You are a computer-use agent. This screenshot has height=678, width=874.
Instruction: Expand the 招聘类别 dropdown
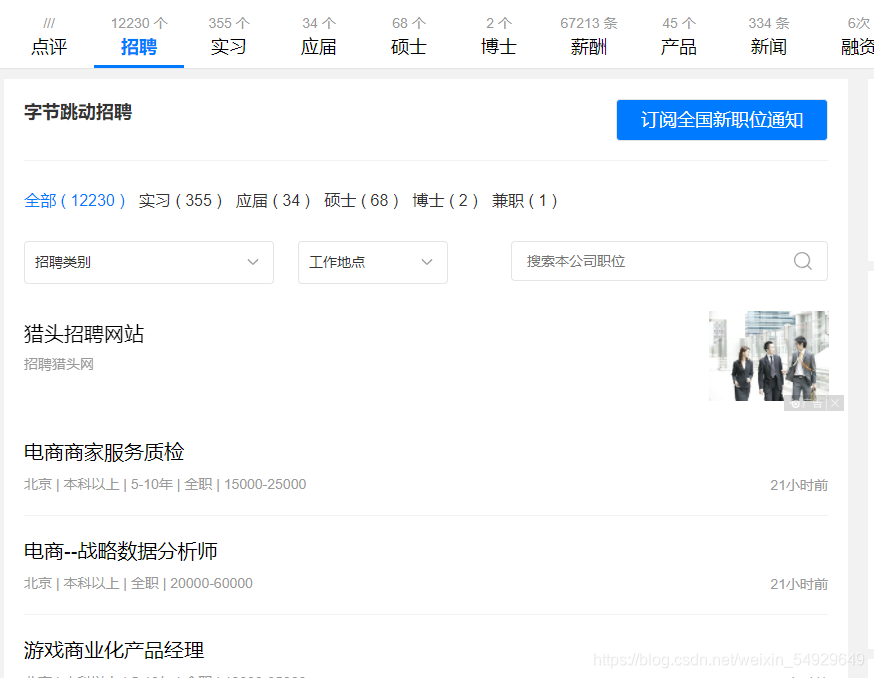pyautogui.click(x=149, y=262)
